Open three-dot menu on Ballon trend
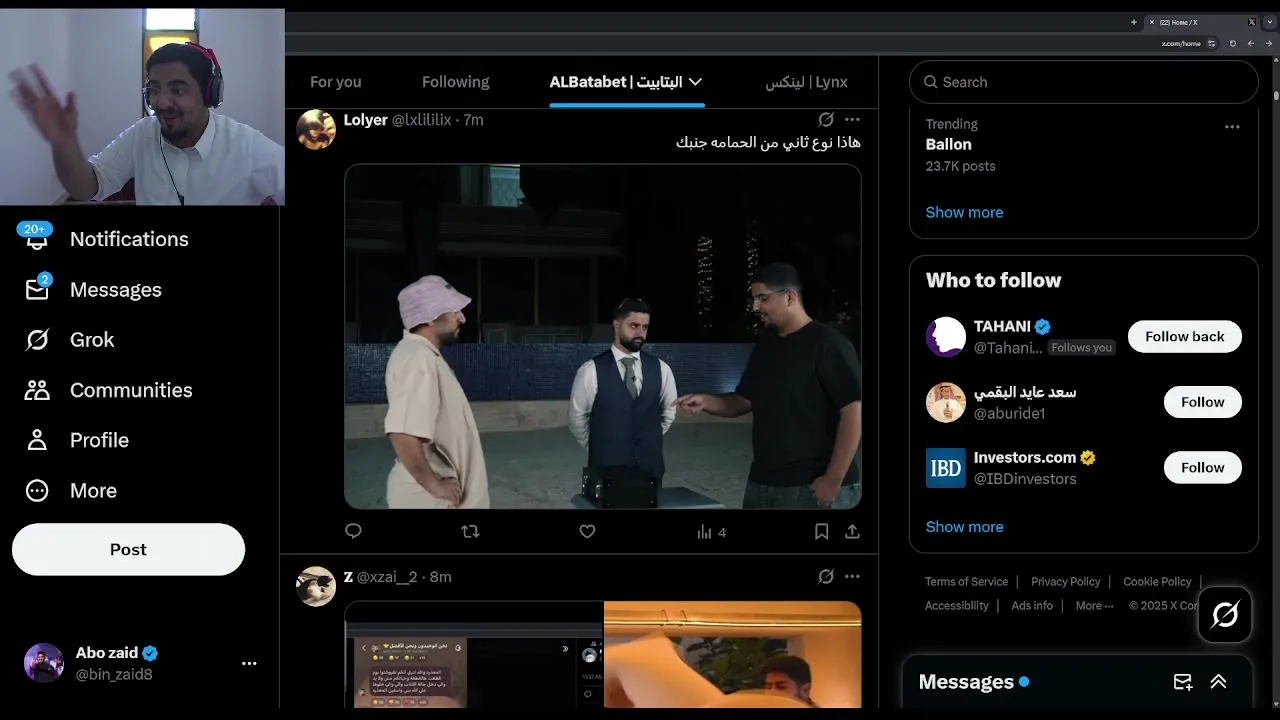 click(x=1232, y=126)
